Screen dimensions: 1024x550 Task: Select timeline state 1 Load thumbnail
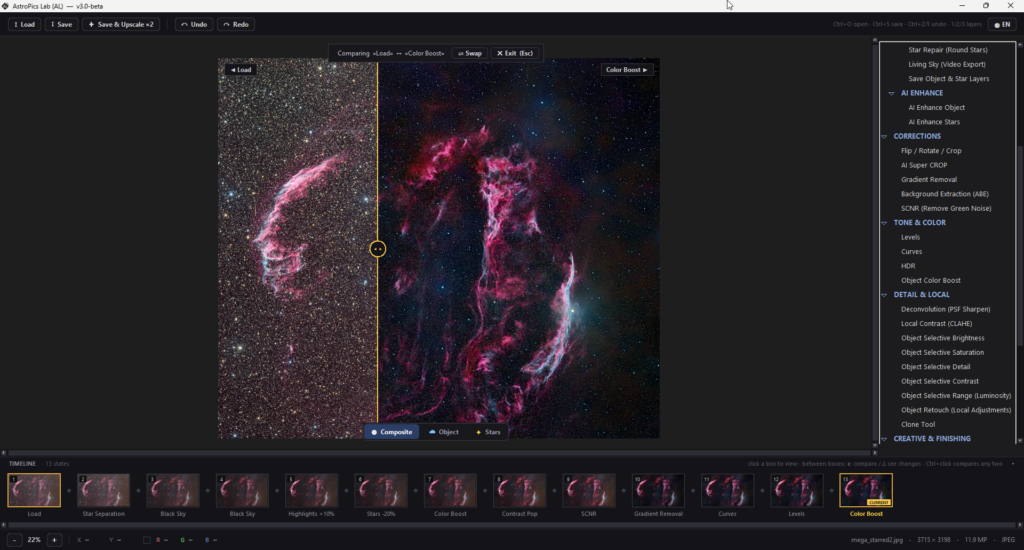tap(34, 490)
